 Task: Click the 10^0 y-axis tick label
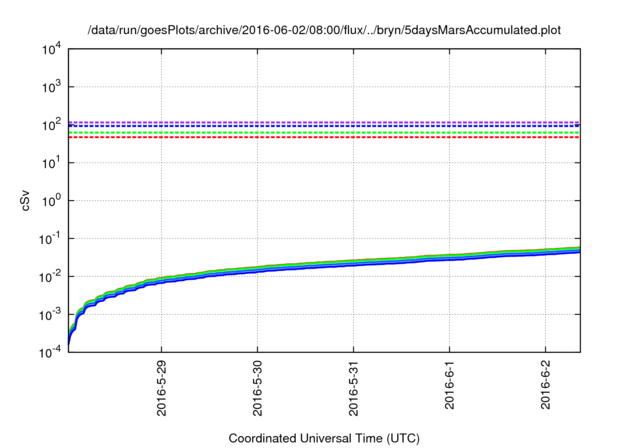(x=51, y=201)
